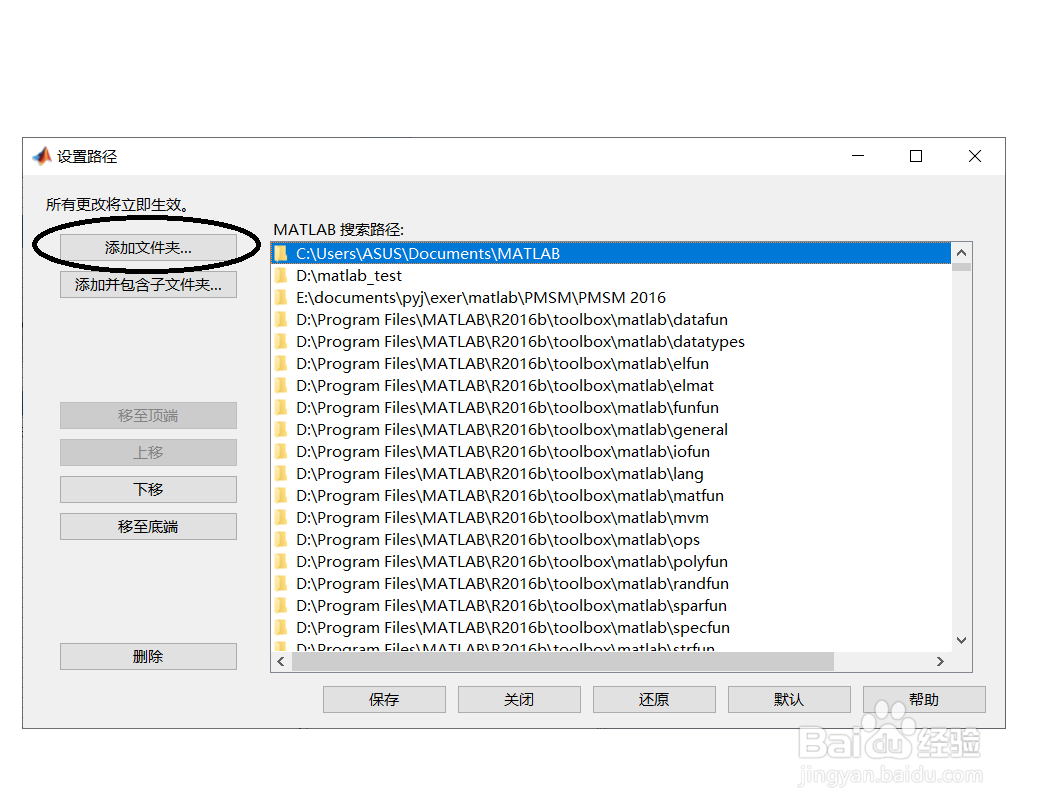Click folder icon beside randfun path
1041x811 pixels.
tap(281, 583)
